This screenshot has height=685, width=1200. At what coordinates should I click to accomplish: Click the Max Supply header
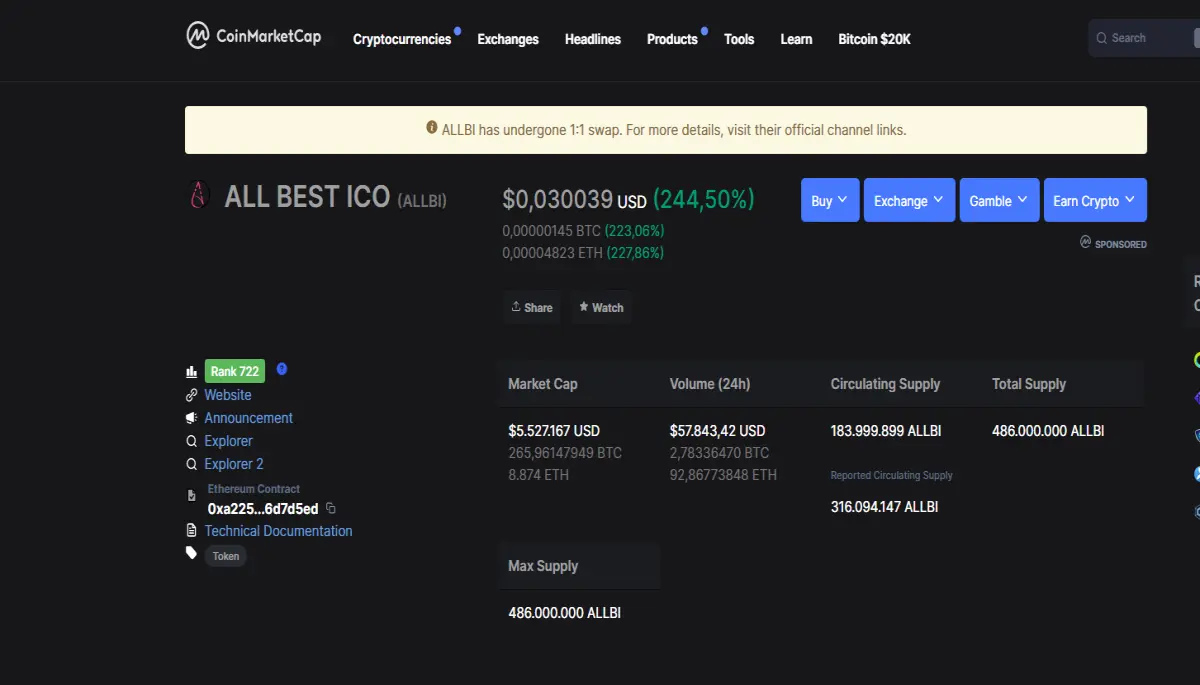point(543,566)
